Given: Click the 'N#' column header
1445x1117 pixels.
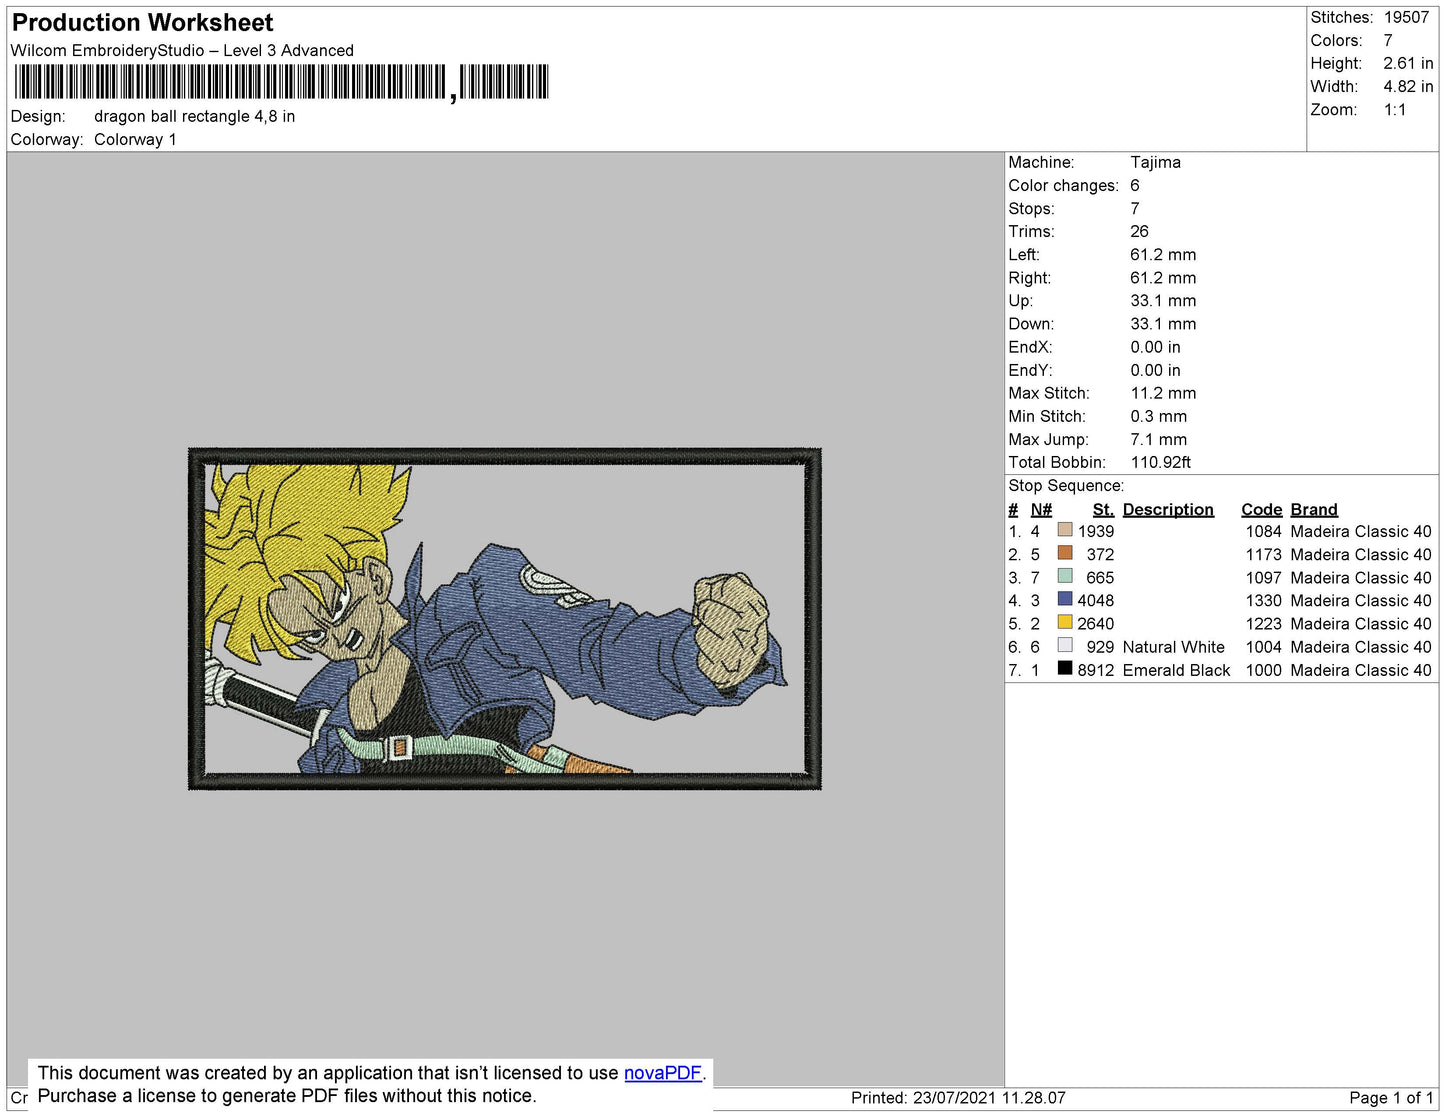Looking at the screenshot, I should point(1041,510).
